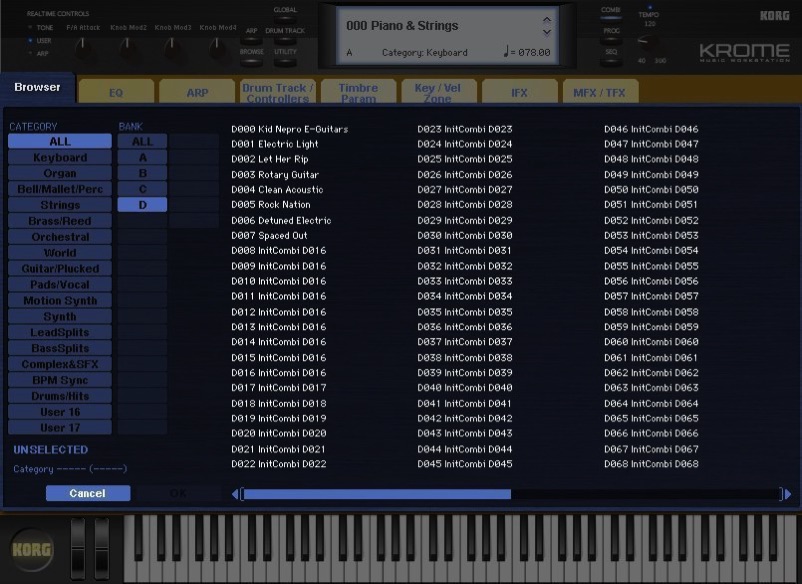Select combi D000 Kid Nepro E-Guitars

289,129
